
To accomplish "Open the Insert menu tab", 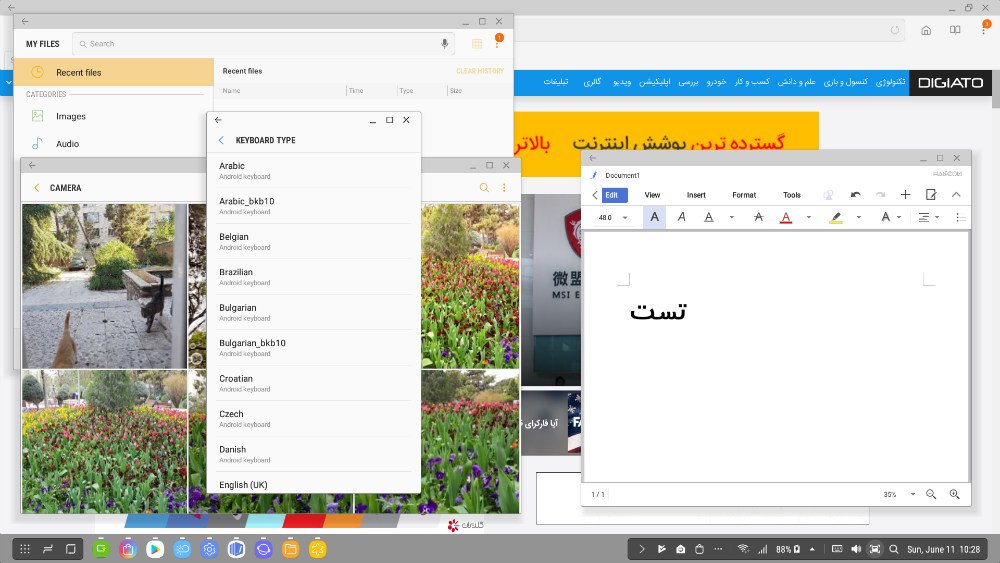I will [x=696, y=195].
